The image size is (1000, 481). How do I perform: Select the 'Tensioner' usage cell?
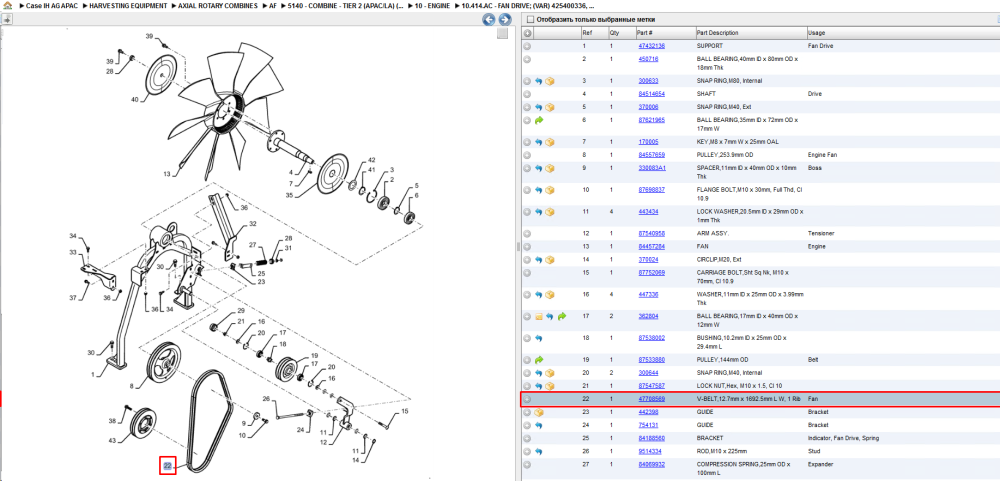click(x=821, y=233)
